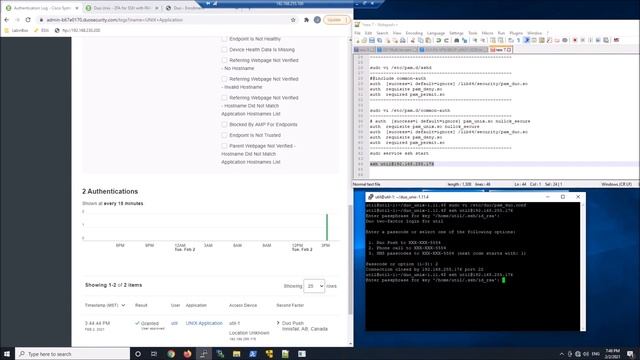Bookmark this page with the star icon
Screen dimensions: 640x360
point(293,20)
